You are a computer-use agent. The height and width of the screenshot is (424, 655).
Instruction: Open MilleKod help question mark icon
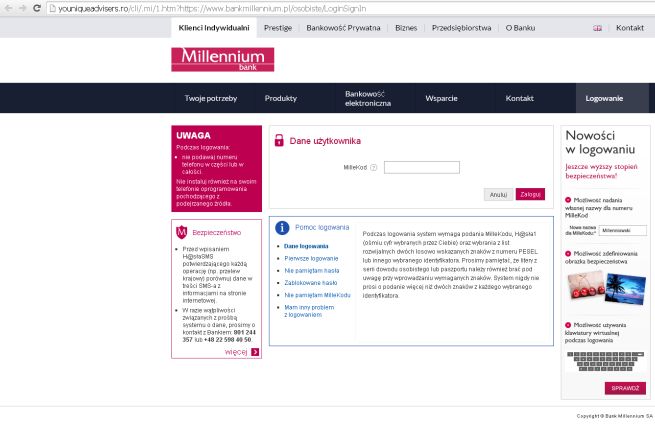click(373, 168)
